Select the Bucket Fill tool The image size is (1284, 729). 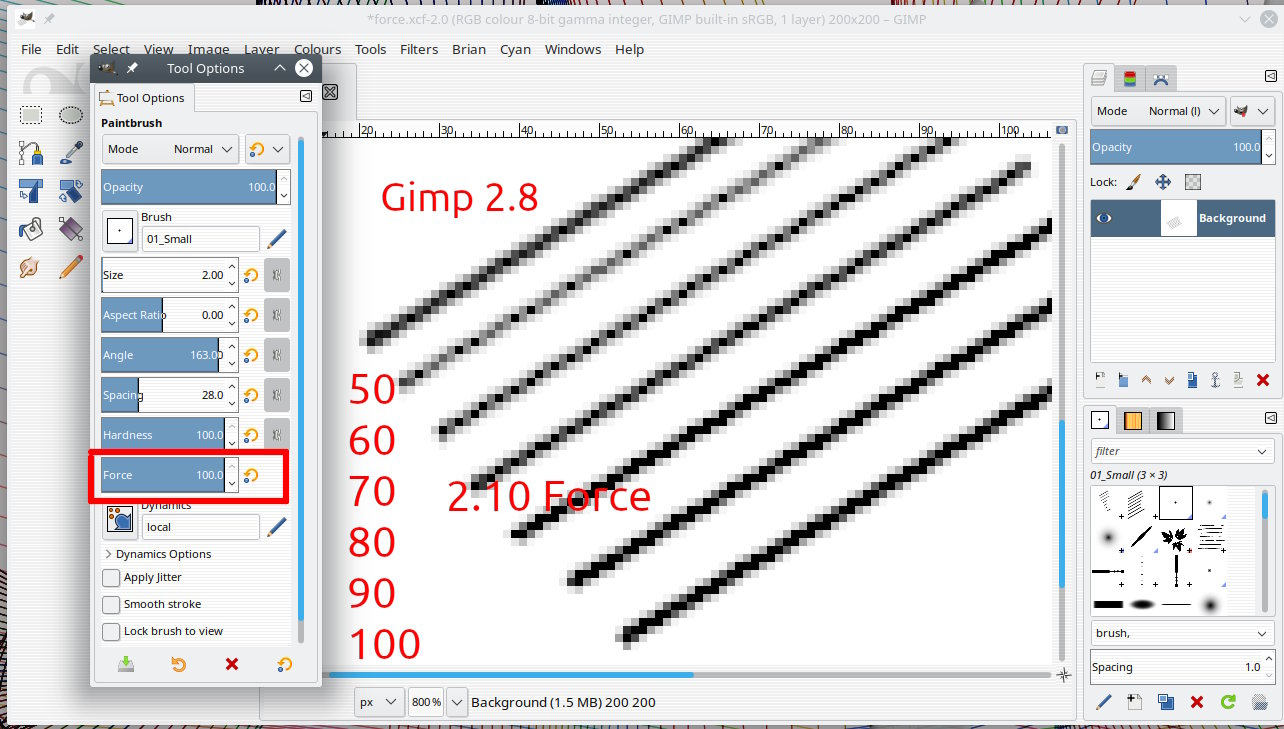pos(31,229)
